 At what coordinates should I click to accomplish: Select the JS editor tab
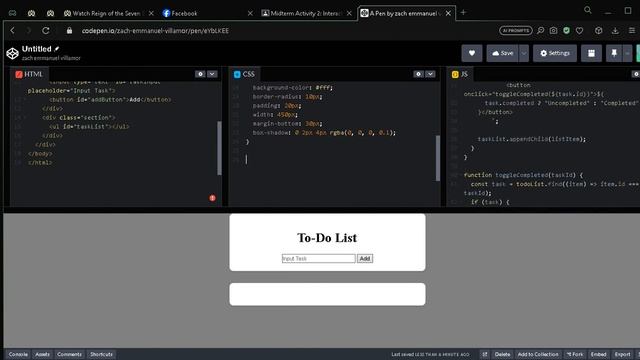(x=460, y=74)
